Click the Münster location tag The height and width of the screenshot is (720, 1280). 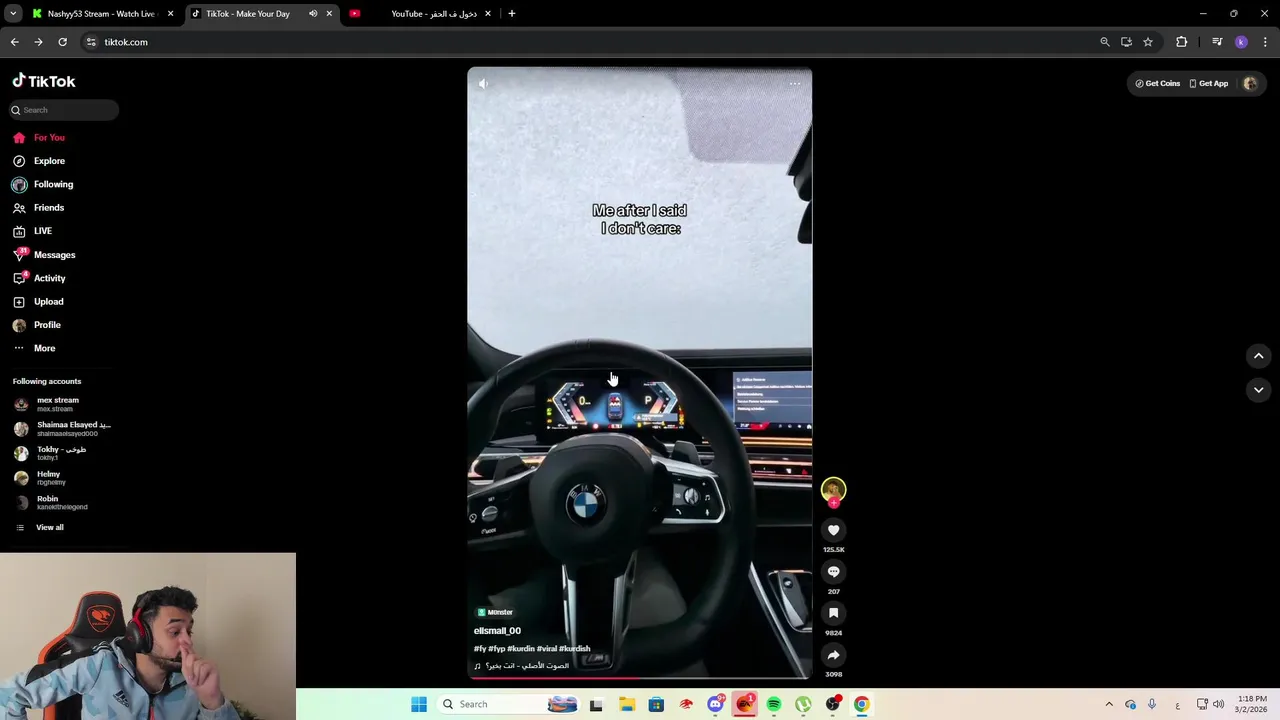coord(495,612)
